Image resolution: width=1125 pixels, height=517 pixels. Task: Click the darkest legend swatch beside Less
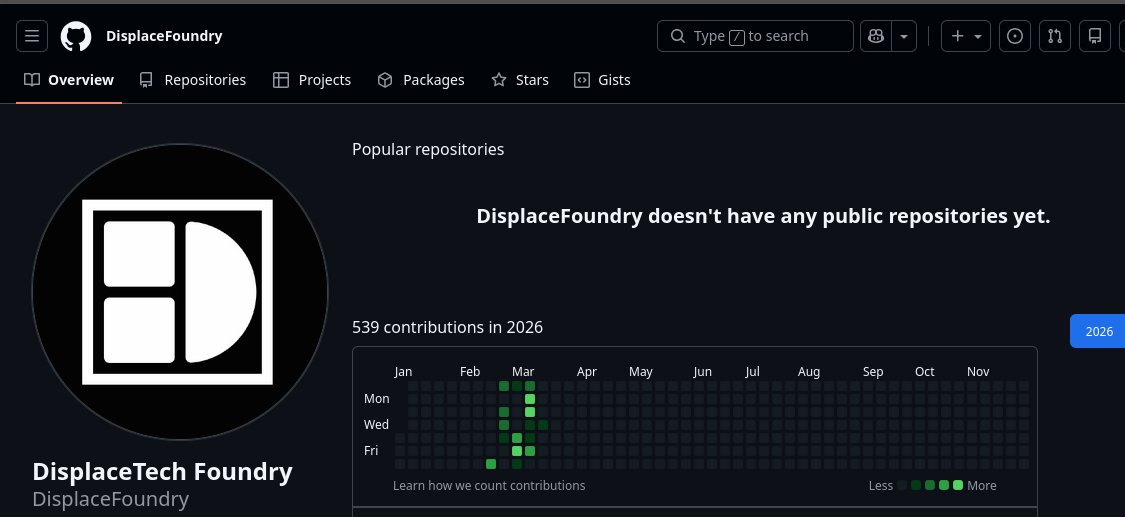(x=902, y=485)
